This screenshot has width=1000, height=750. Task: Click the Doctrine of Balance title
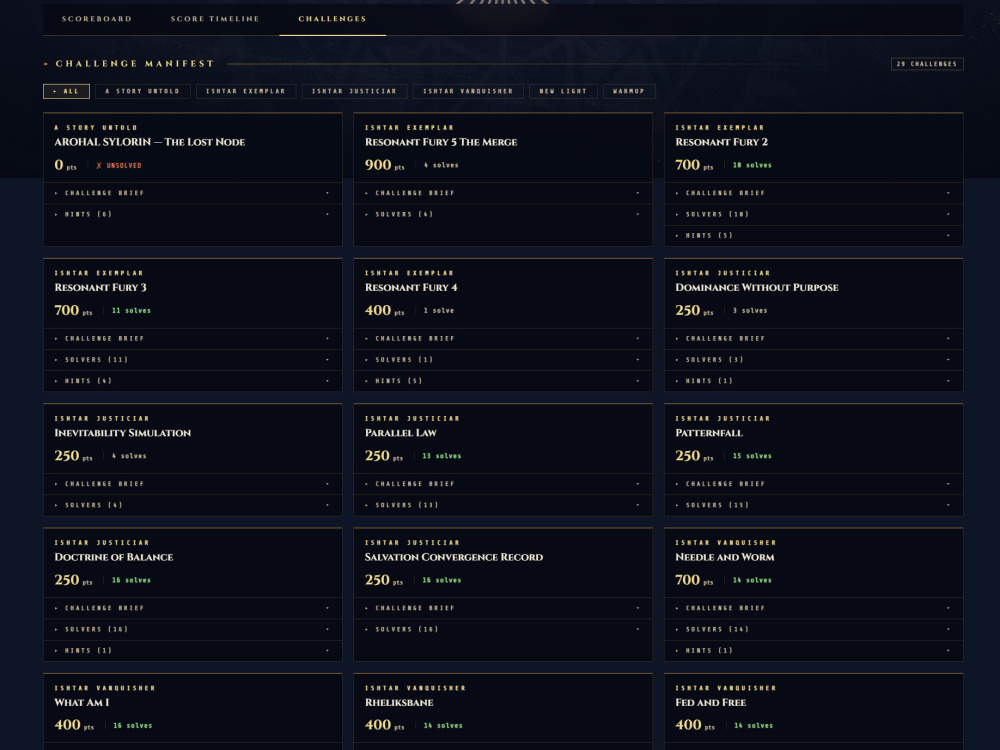pyautogui.click(x=114, y=557)
